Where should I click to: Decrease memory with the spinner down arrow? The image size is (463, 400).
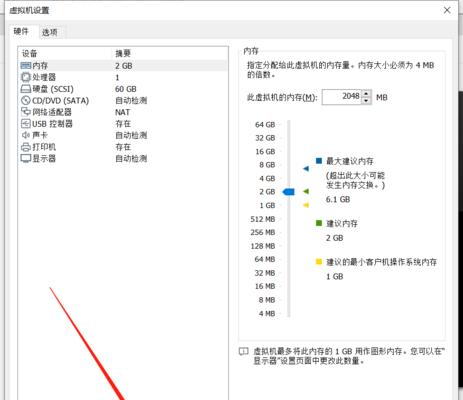pyautogui.click(x=366, y=100)
